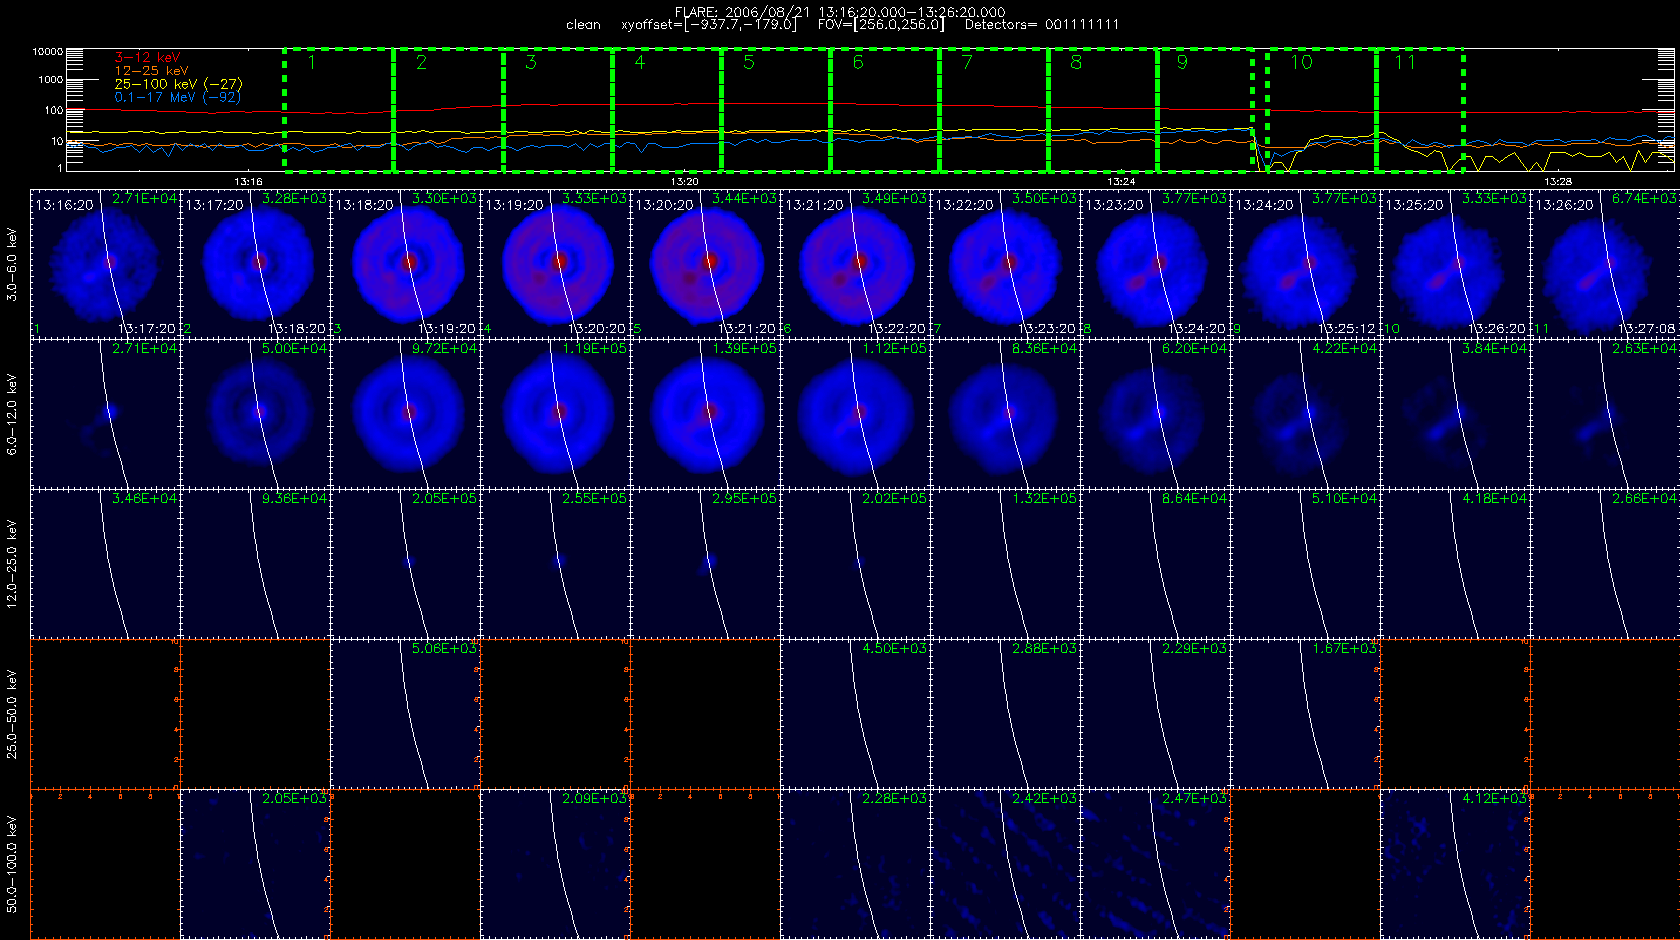Open the 12.0-25.0 keV image peaking 2.05E+05
The width and height of the screenshot is (1680, 940).
point(405,563)
